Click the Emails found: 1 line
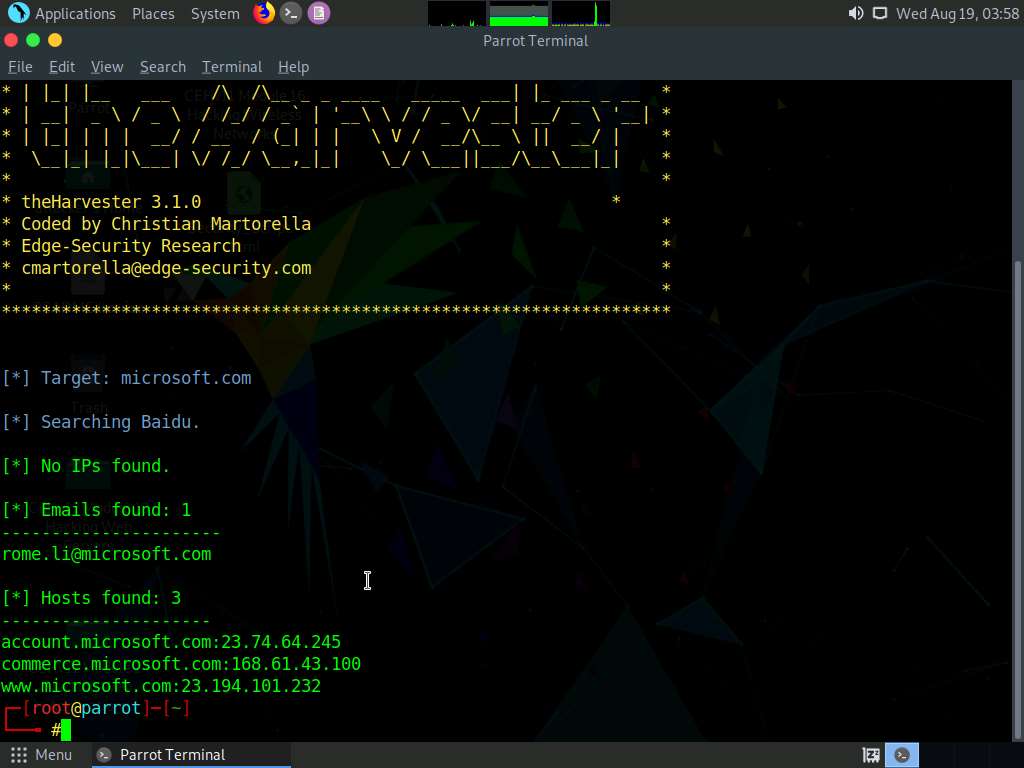 (x=96, y=510)
